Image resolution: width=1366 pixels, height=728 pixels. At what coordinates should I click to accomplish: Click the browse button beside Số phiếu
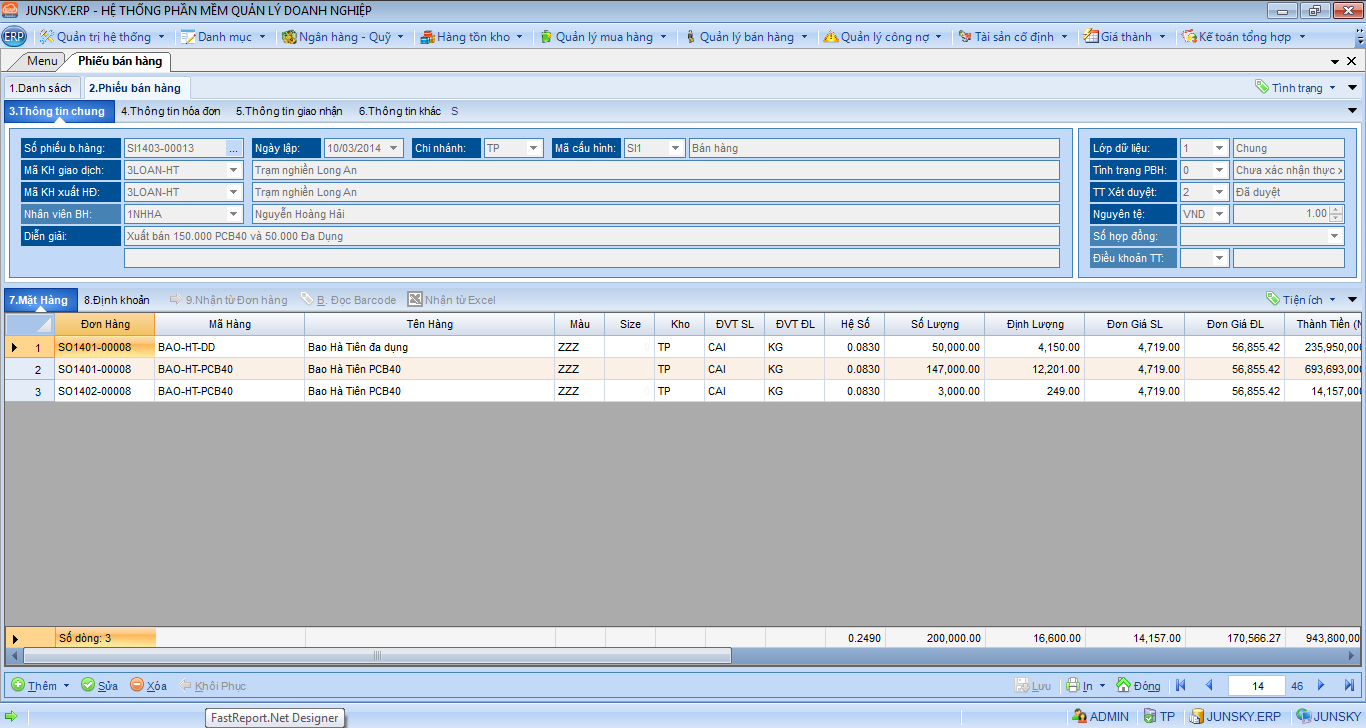coord(234,148)
